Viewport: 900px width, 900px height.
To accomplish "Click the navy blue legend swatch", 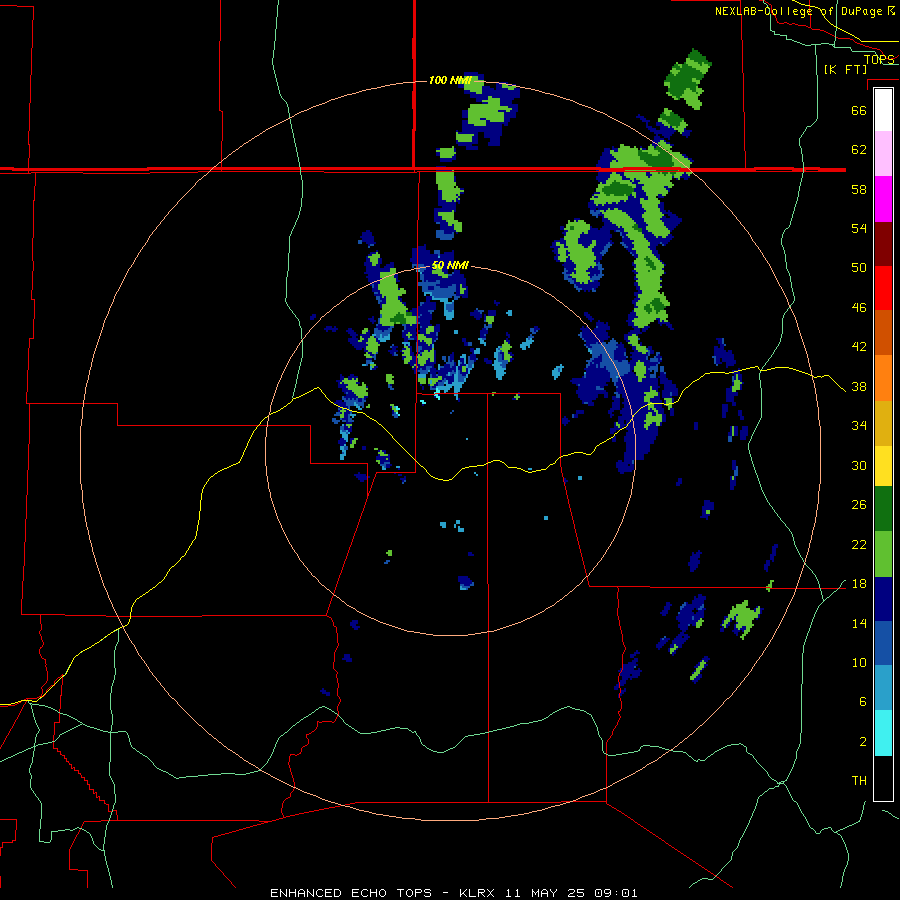I will coord(883,599).
